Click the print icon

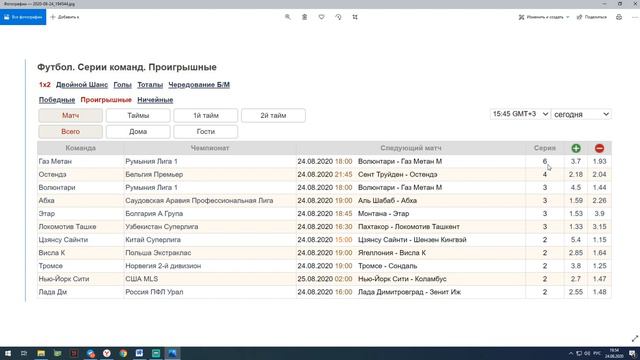click(619, 17)
